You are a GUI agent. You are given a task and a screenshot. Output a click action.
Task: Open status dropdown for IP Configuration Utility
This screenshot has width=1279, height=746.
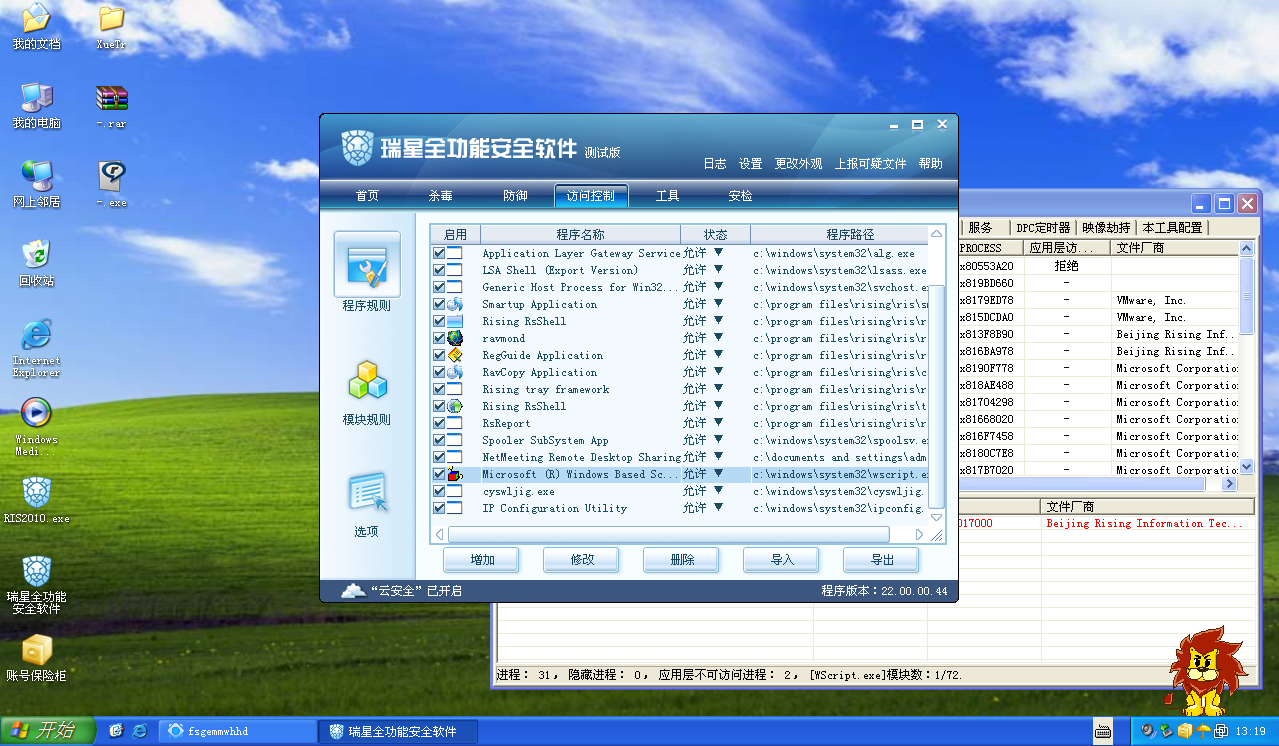[x=718, y=508]
